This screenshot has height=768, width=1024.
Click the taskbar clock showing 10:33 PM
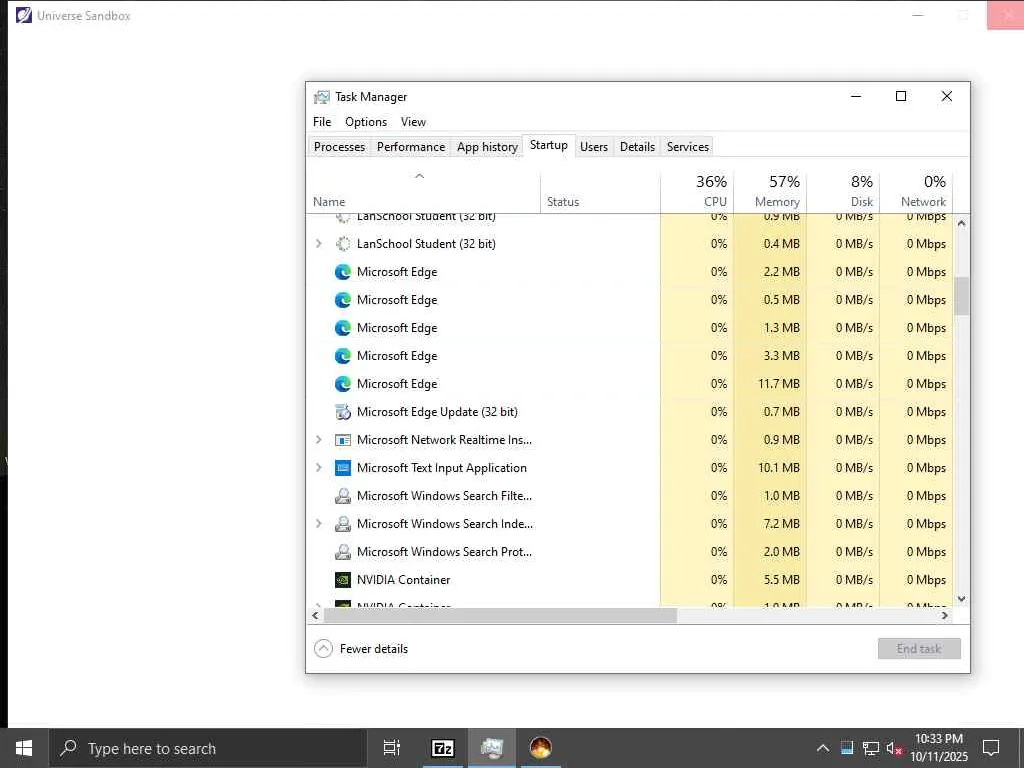click(939, 748)
